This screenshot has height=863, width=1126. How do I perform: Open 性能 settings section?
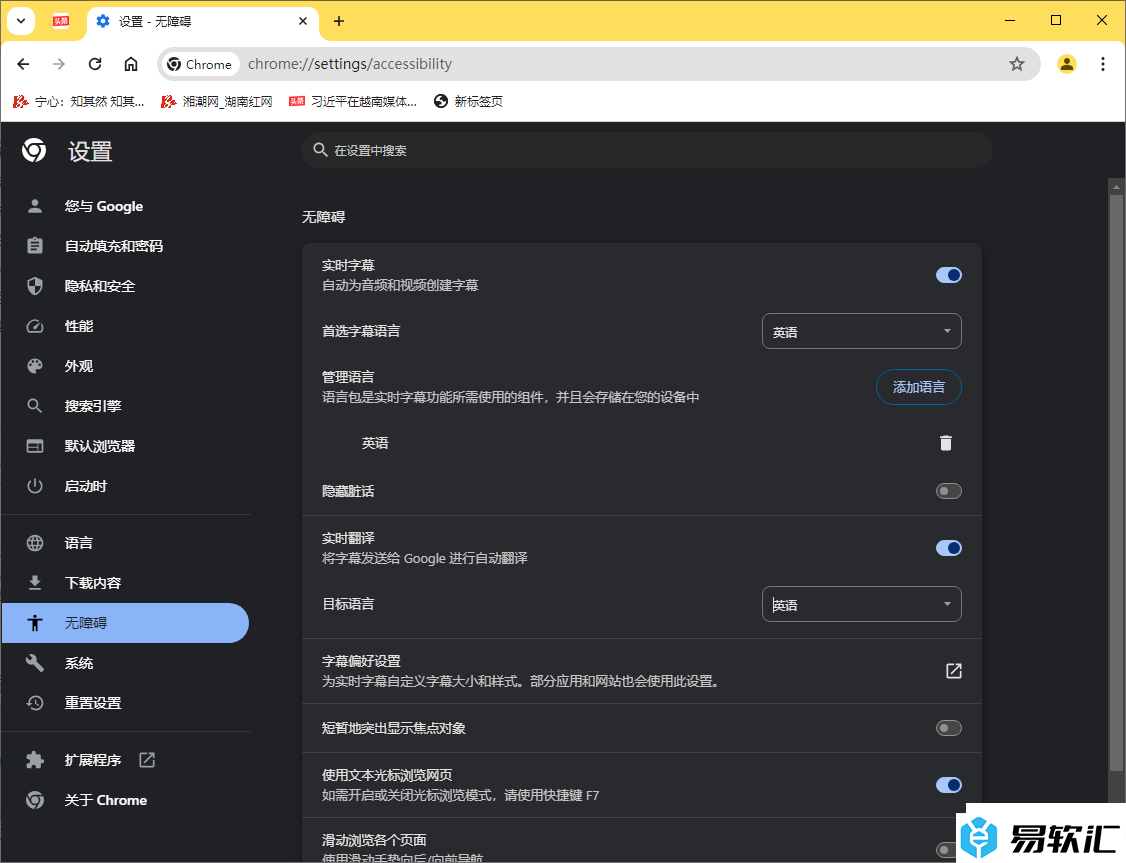click(79, 326)
